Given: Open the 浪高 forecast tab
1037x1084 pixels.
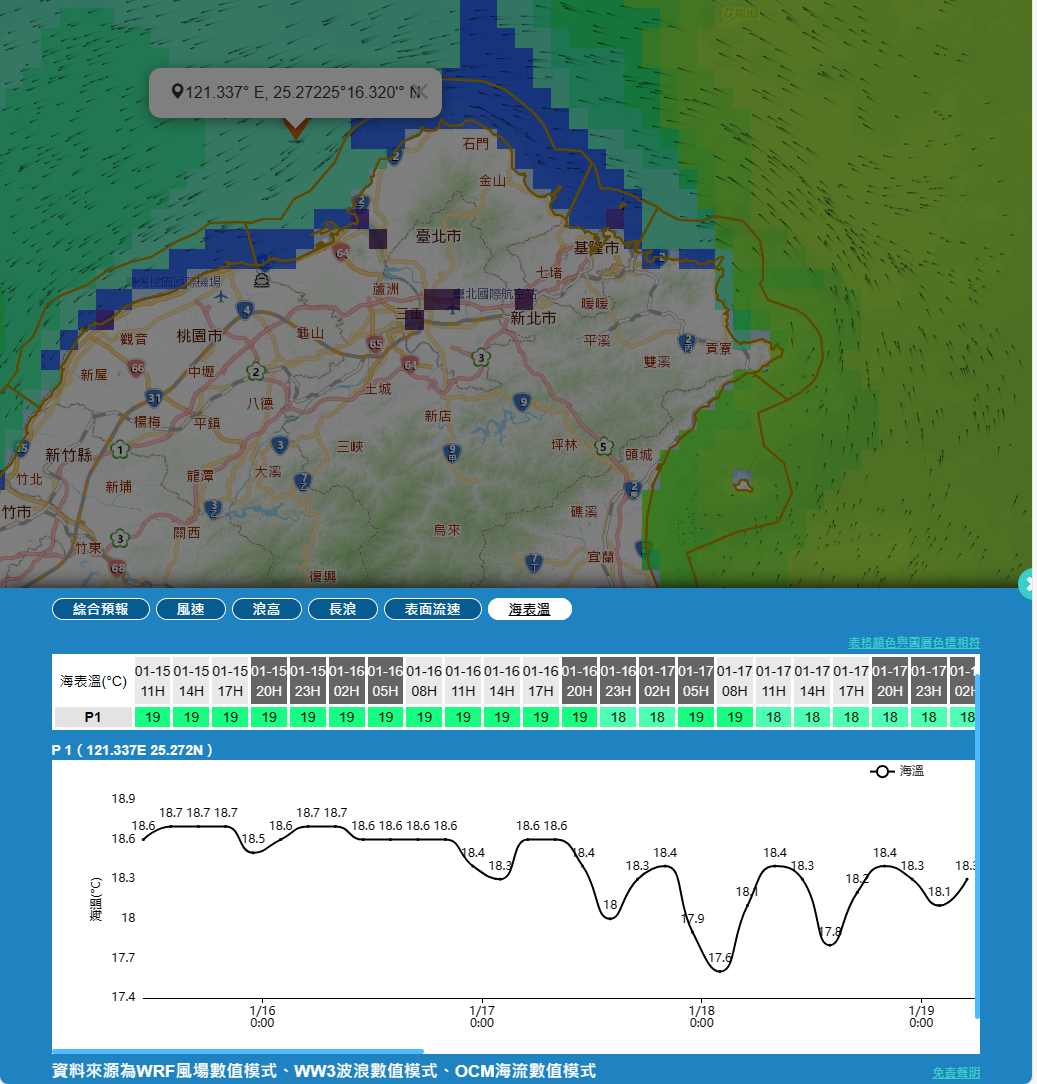Looking at the screenshot, I should 266,609.
